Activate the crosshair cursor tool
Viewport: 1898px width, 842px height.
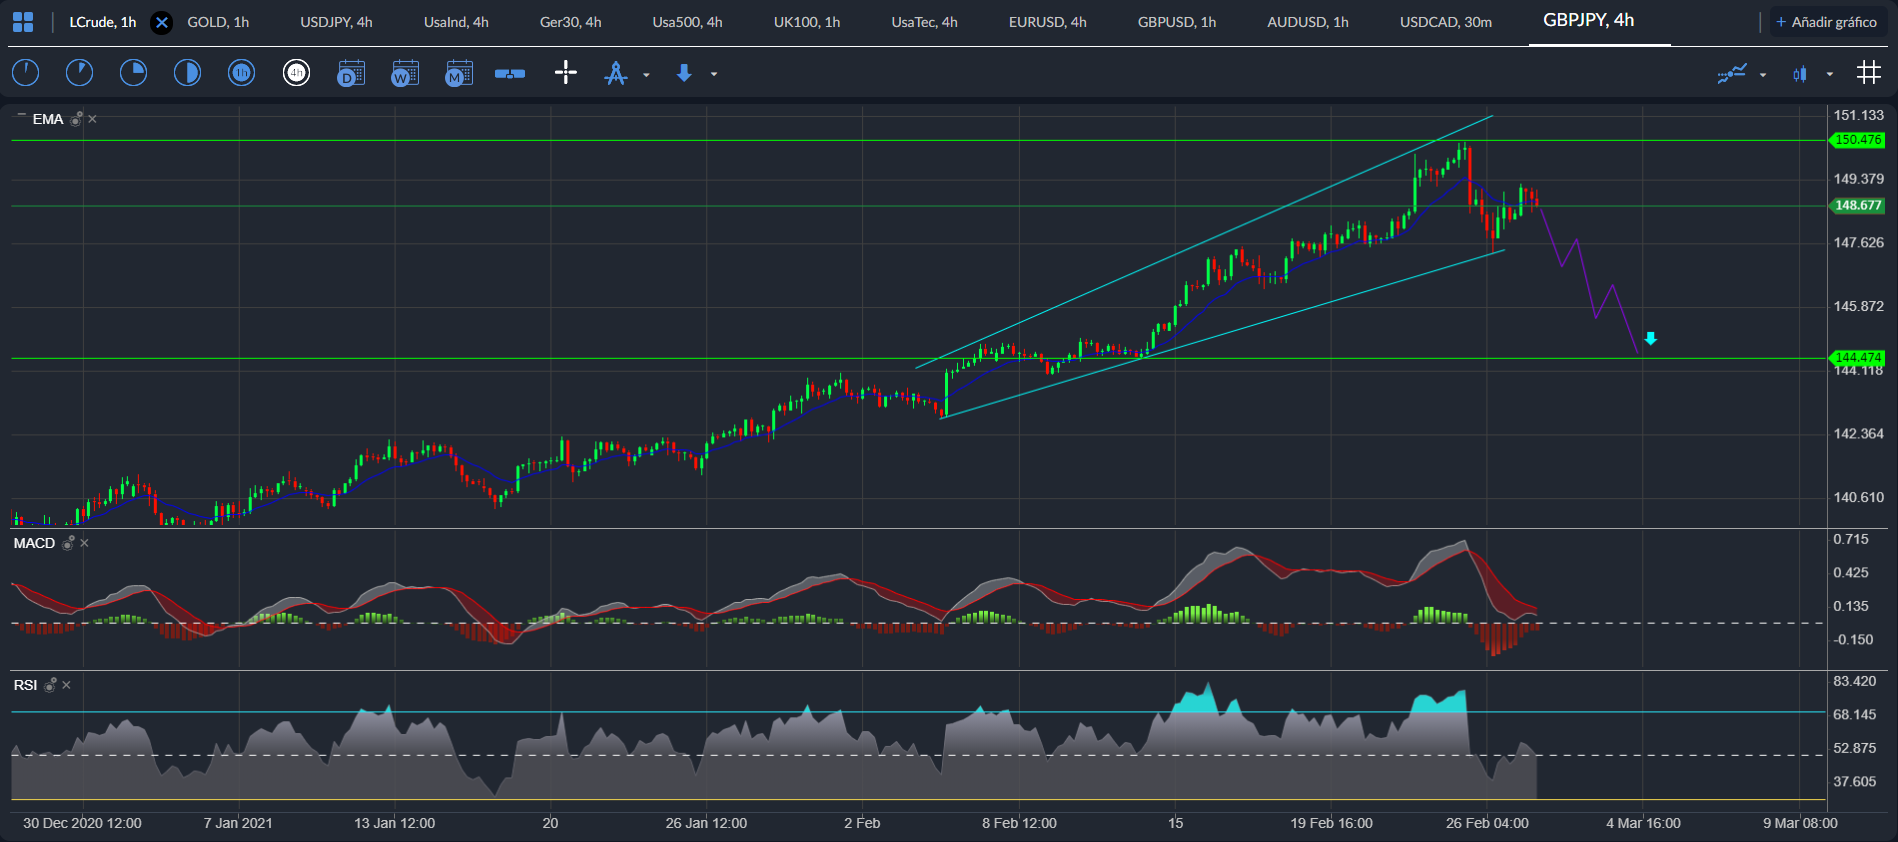click(566, 73)
